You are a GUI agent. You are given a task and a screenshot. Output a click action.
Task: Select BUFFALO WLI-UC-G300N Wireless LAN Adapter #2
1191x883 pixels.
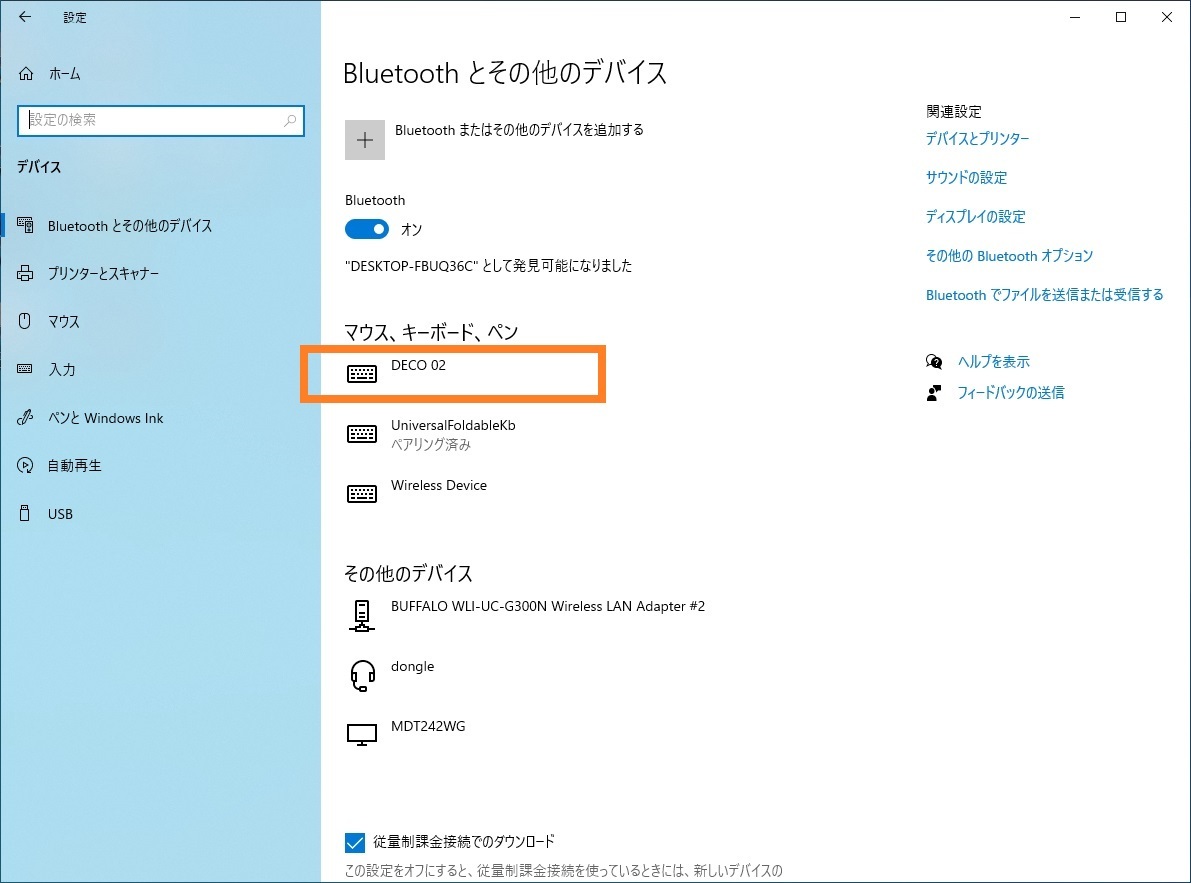click(548, 606)
